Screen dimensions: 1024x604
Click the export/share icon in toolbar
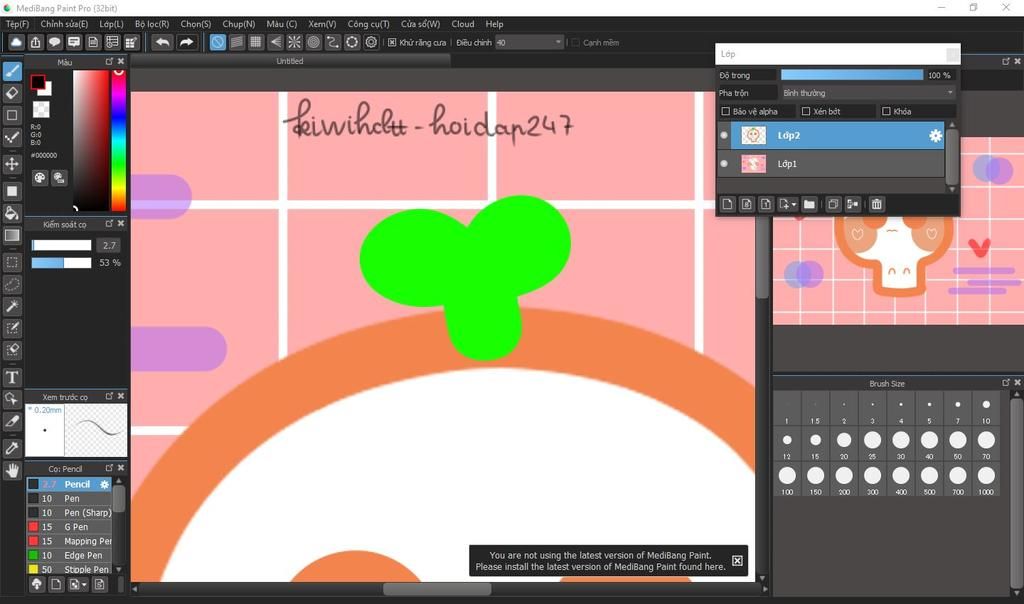(x=35, y=42)
